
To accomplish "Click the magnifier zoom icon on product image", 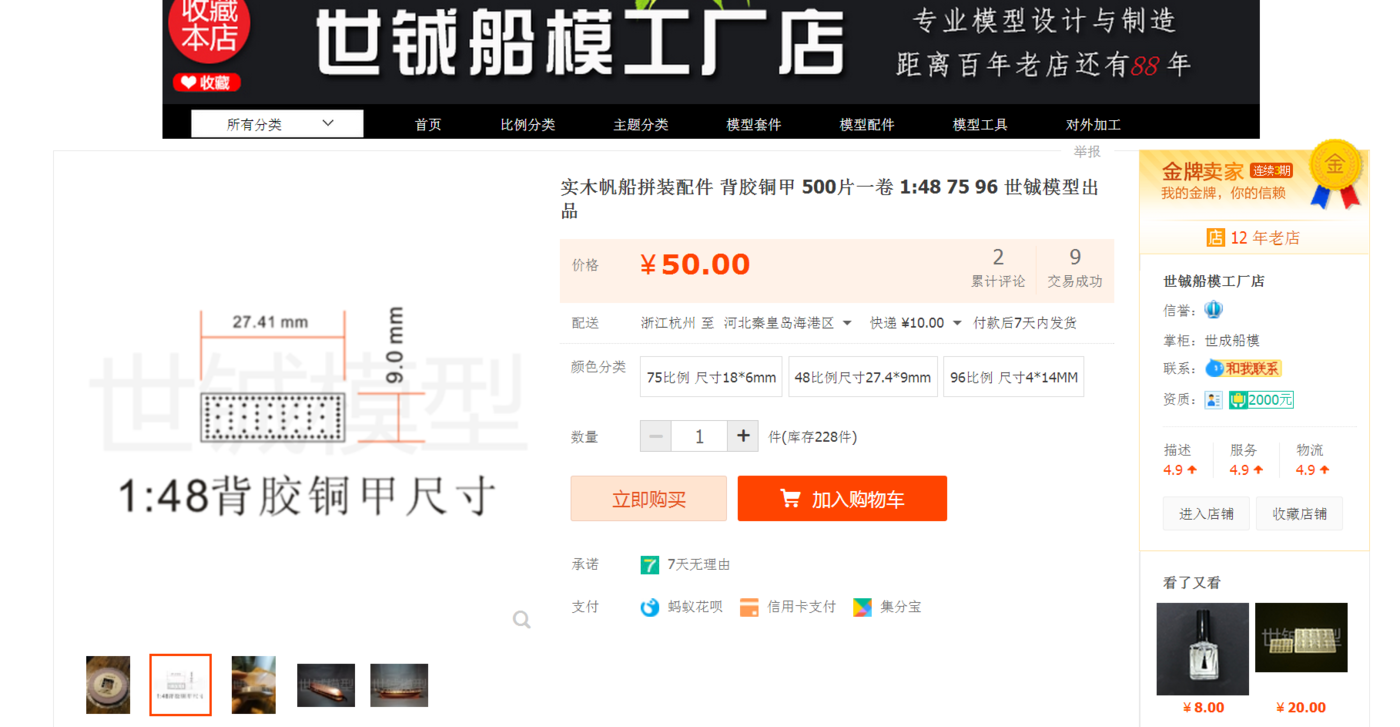I will (x=521, y=620).
